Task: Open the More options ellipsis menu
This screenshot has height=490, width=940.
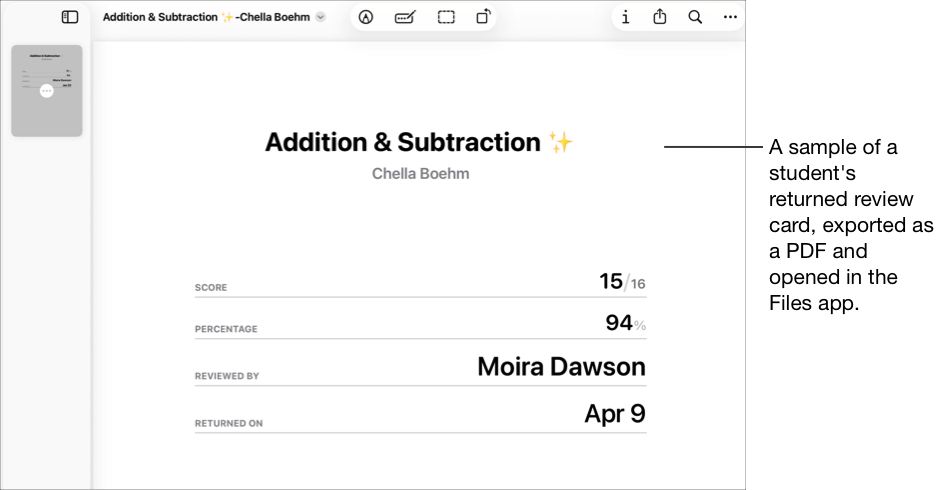Action: [x=730, y=17]
